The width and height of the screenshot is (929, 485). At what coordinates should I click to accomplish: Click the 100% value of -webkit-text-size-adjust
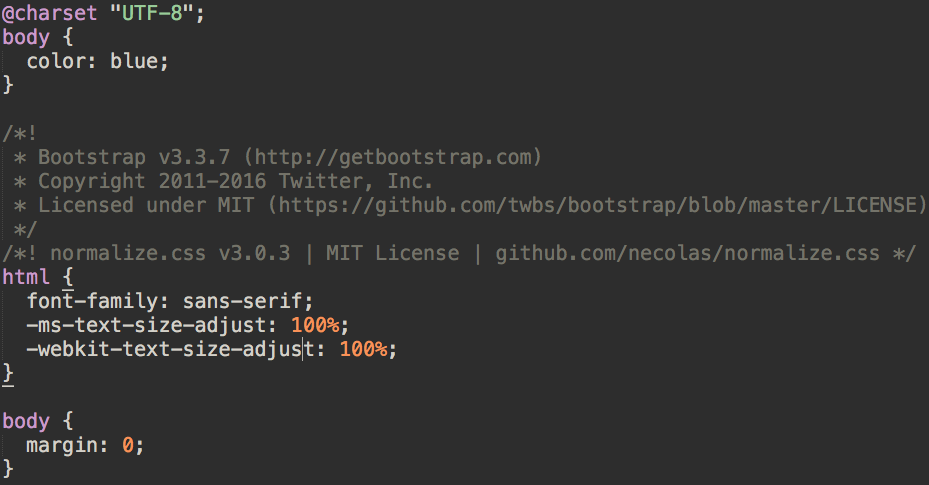363,349
